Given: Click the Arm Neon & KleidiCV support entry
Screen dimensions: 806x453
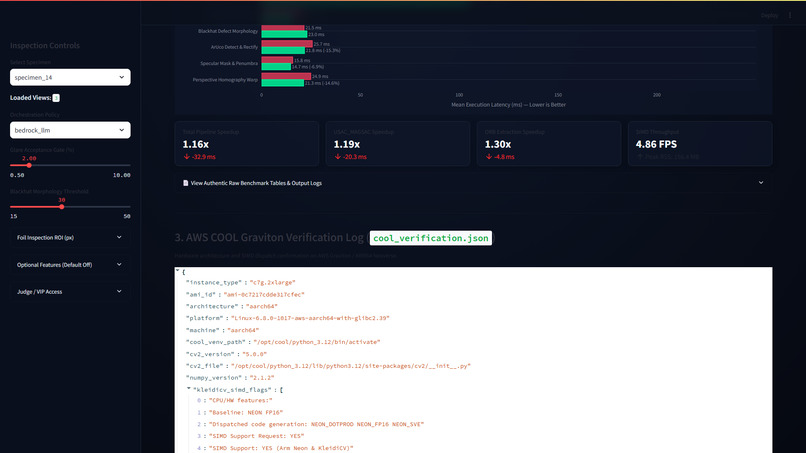Looking at the screenshot, I should 281,448.
